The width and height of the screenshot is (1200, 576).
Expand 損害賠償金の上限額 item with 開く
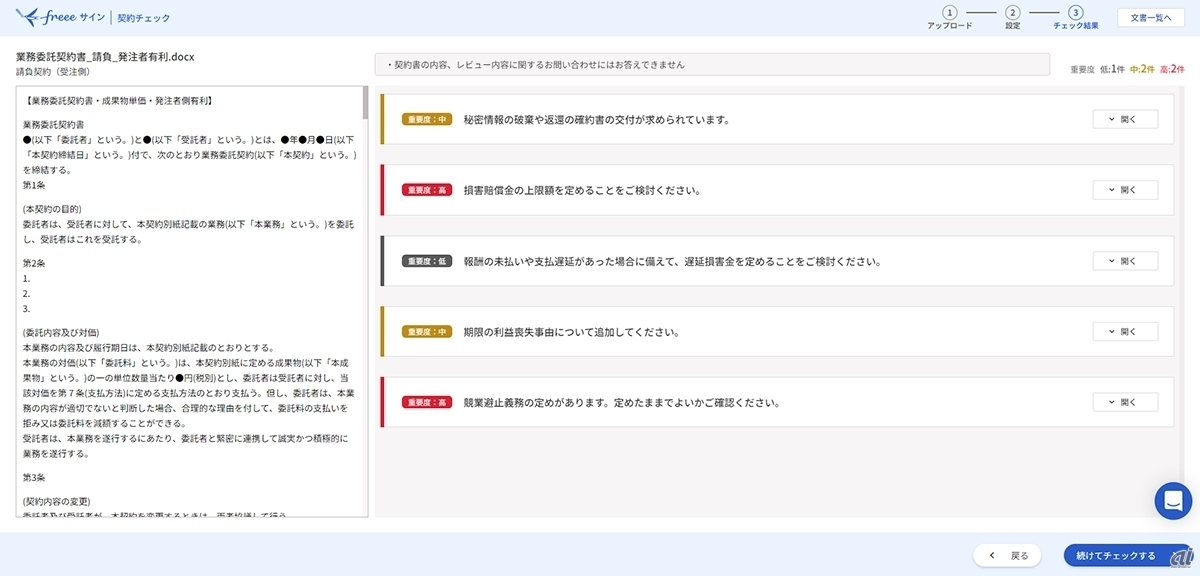(x=1125, y=190)
